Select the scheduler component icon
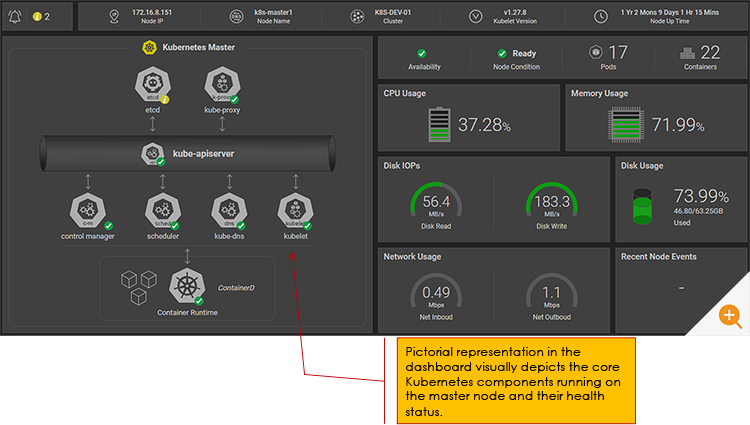This screenshot has width=750, height=425. click(x=163, y=210)
